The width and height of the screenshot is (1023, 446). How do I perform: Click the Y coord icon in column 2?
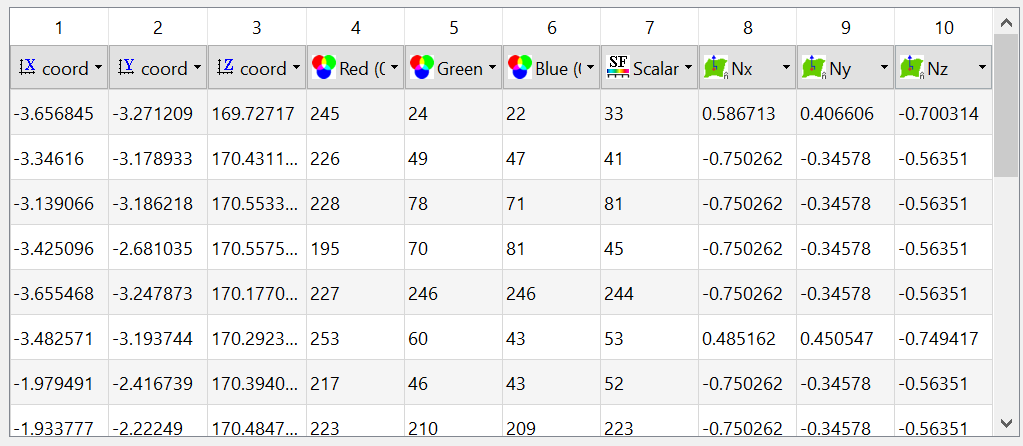126,68
